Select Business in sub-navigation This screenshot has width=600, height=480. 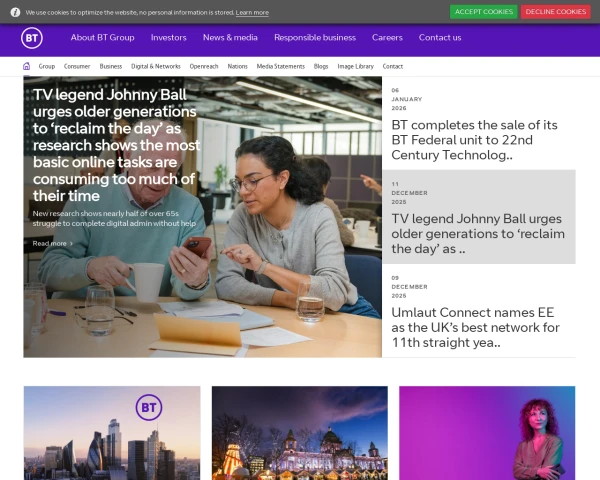click(x=111, y=66)
